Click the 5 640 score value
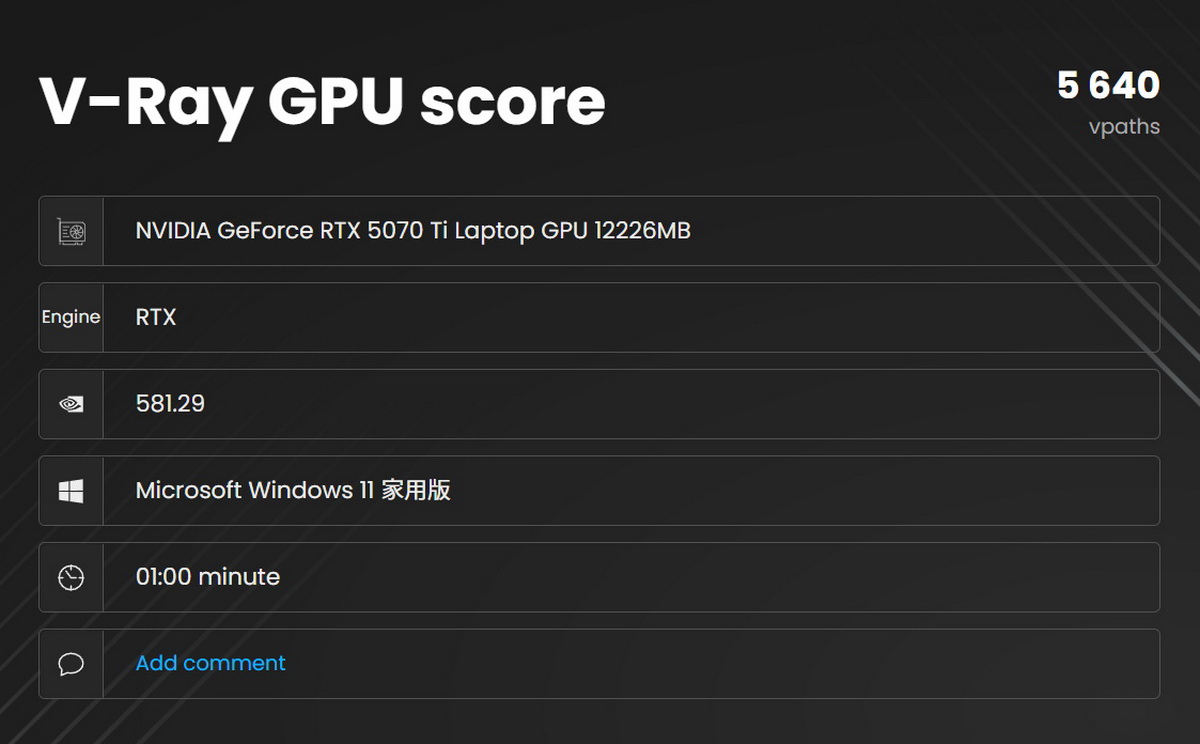This screenshot has width=1200, height=744. (1108, 86)
